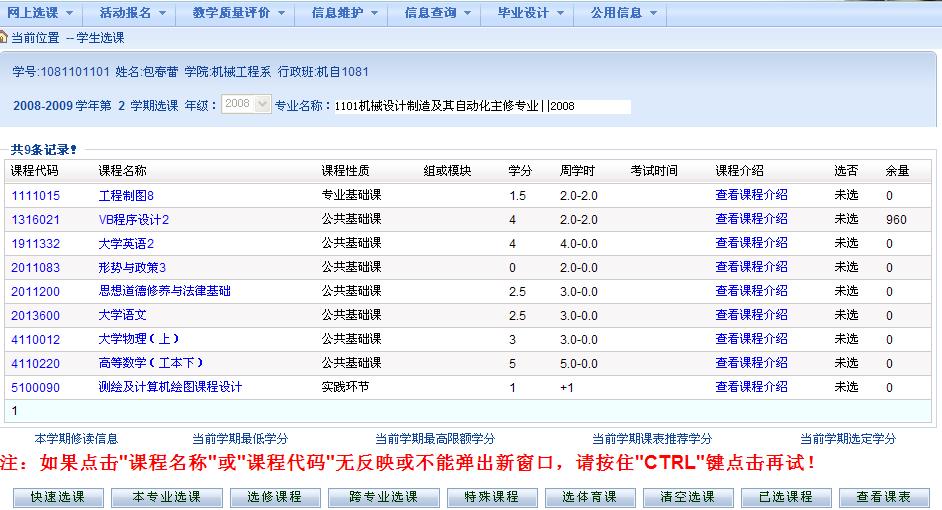Open the 活动报名 menu
942x510 pixels.
[x=132, y=13]
